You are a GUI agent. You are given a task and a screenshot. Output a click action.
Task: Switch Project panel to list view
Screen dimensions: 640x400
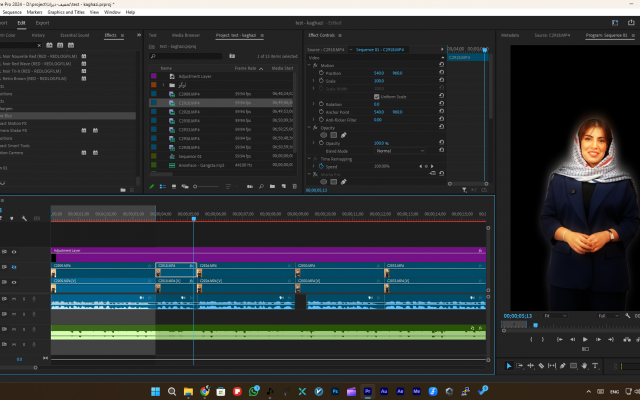[x=164, y=186]
